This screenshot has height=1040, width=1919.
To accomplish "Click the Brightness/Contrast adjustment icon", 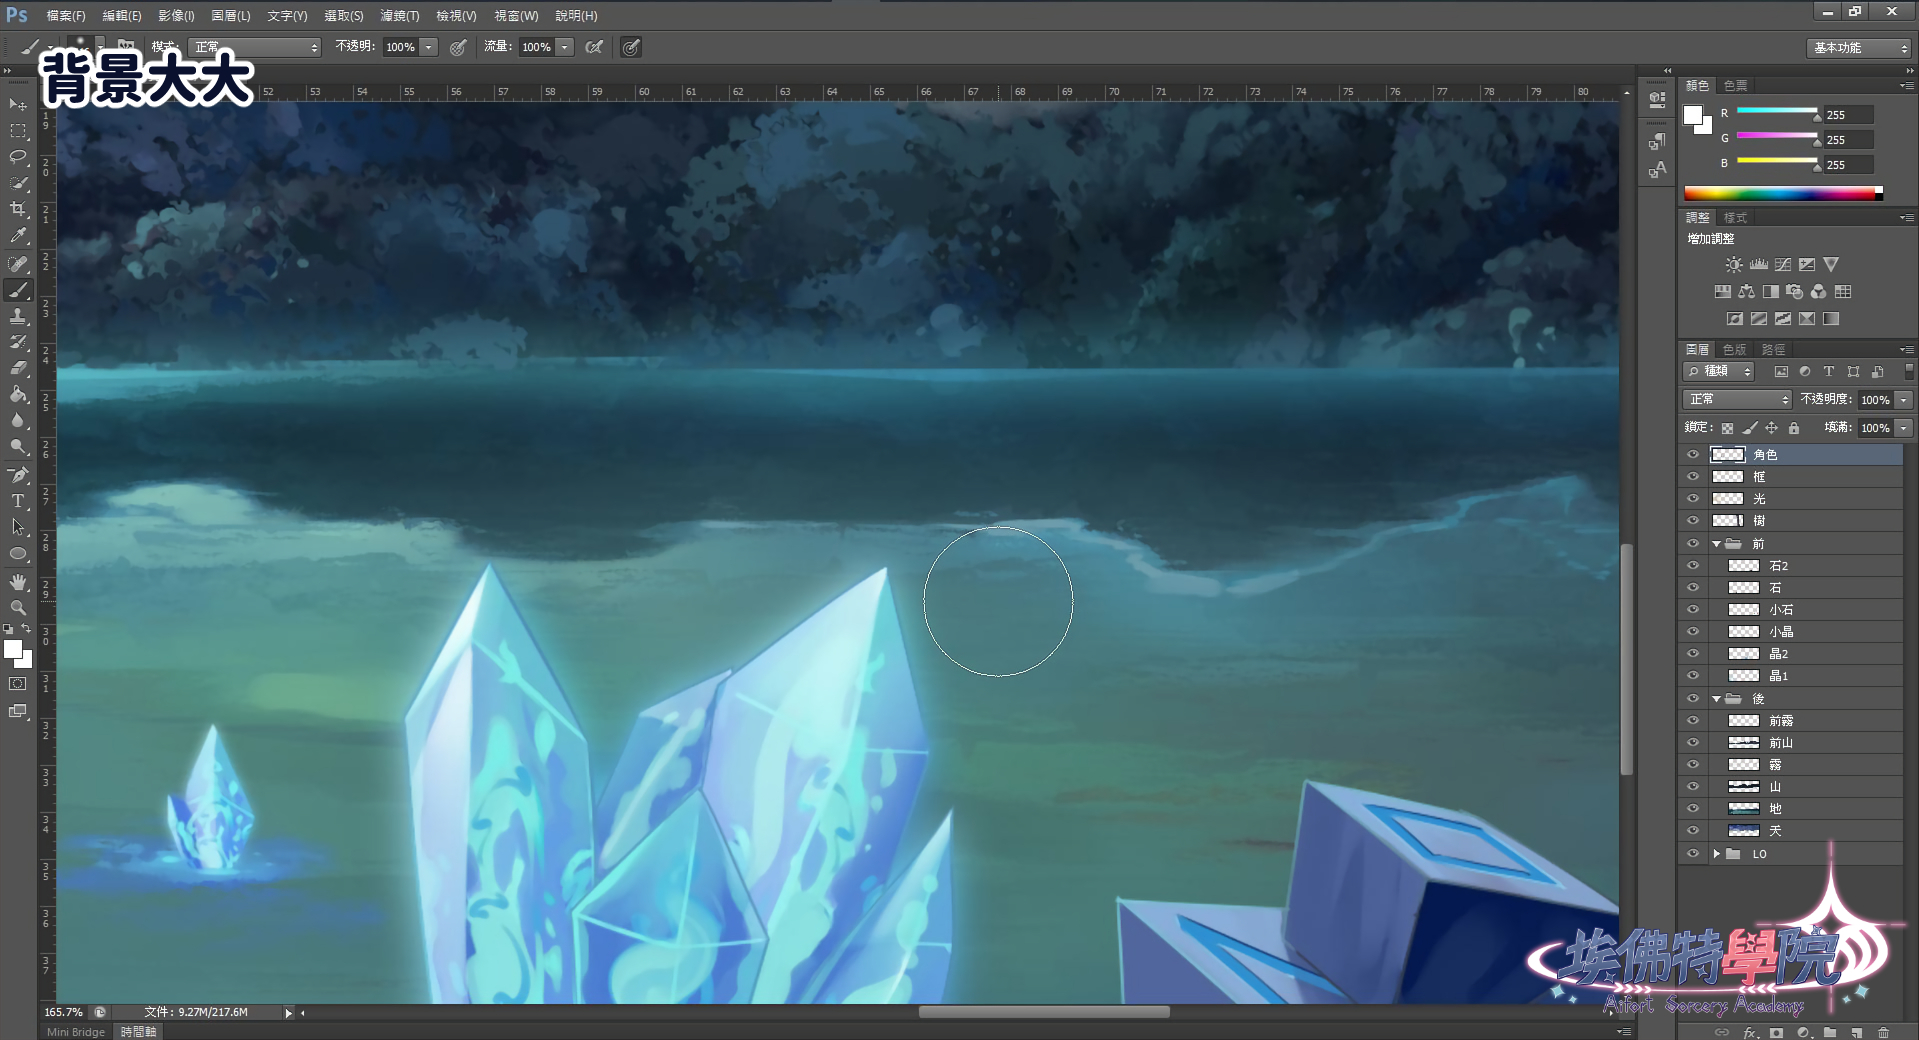I will (1734, 265).
